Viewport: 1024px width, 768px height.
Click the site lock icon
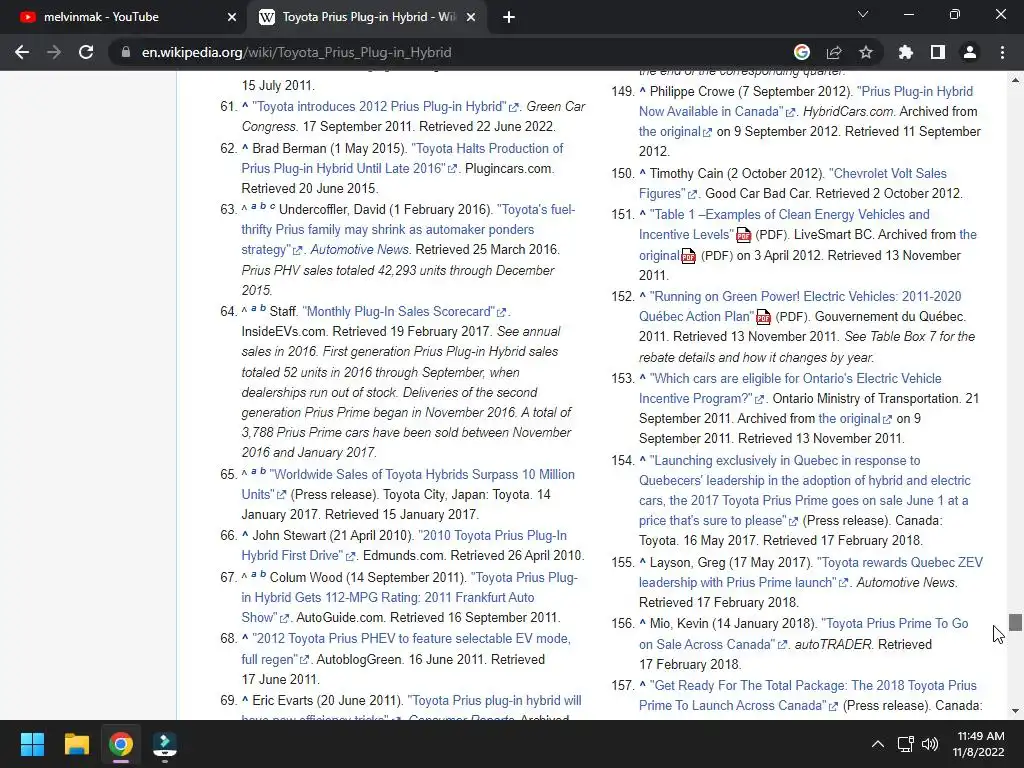pos(125,52)
